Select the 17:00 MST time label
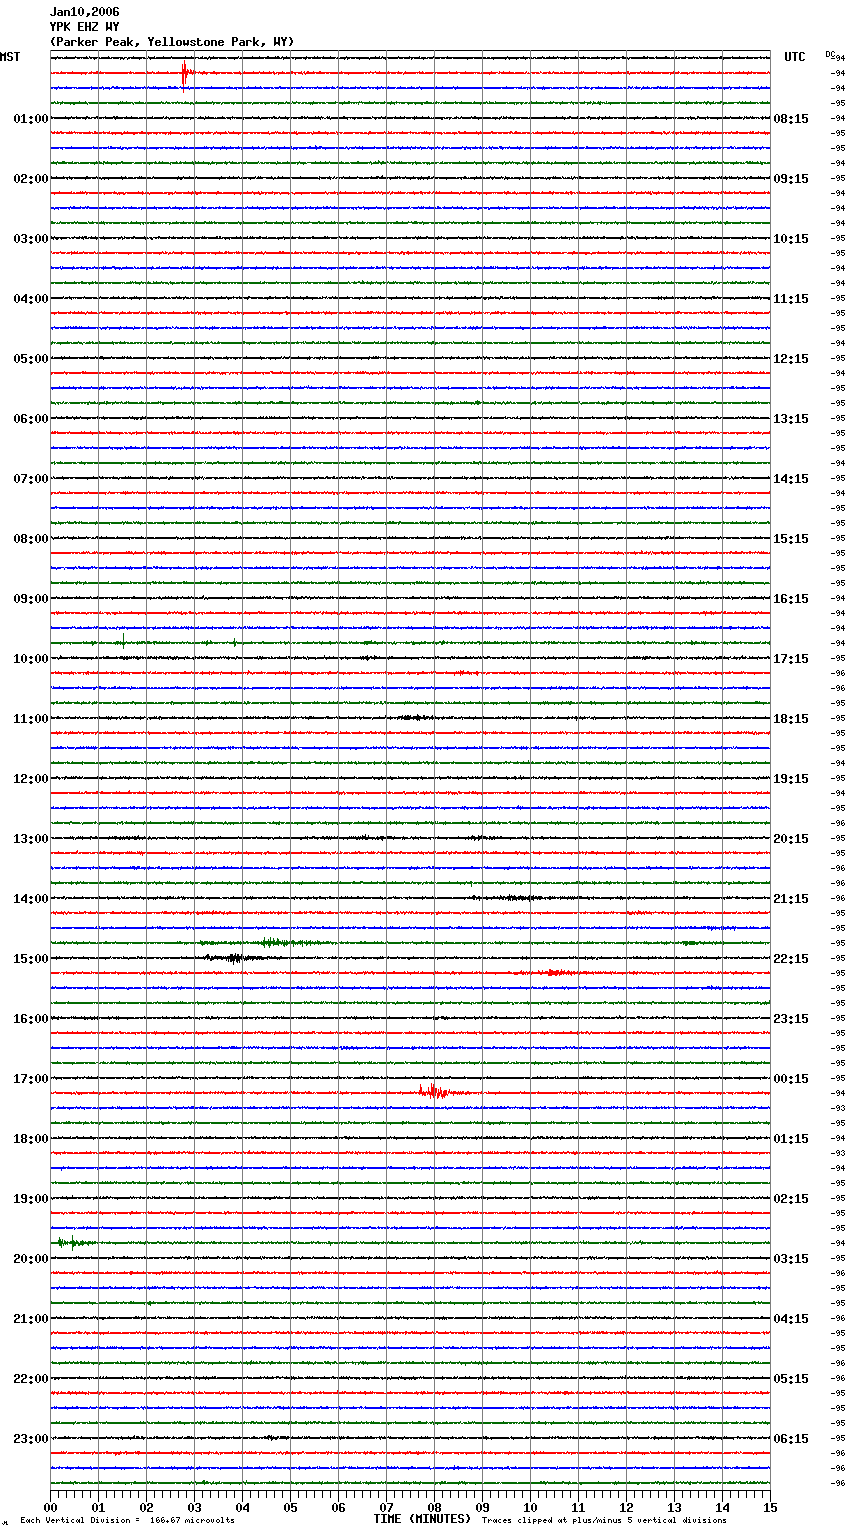850x1534 pixels. click(x=31, y=1079)
